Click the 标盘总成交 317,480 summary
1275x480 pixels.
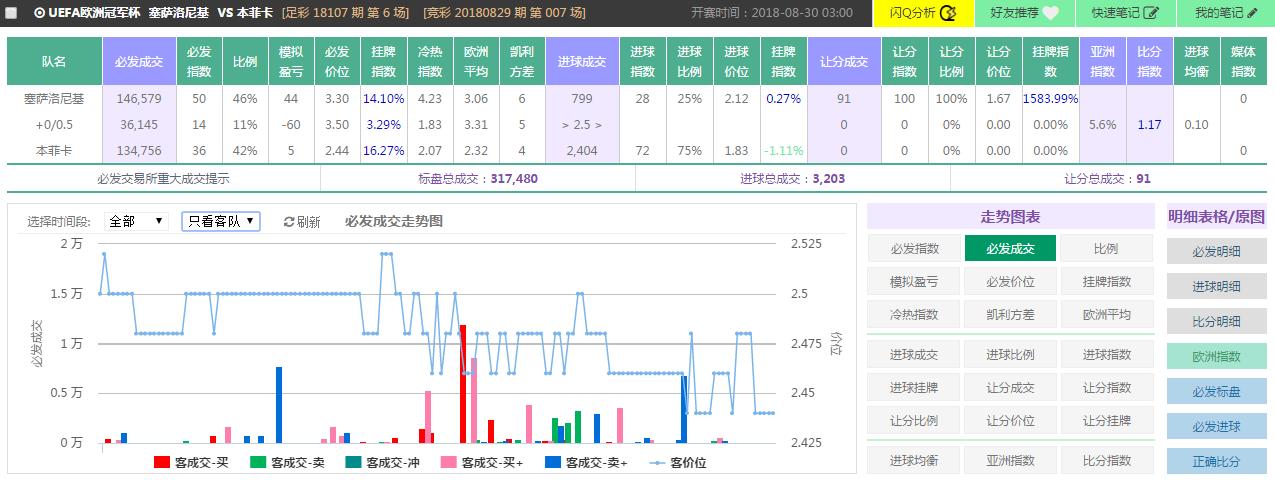pyautogui.click(x=478, y=179)
